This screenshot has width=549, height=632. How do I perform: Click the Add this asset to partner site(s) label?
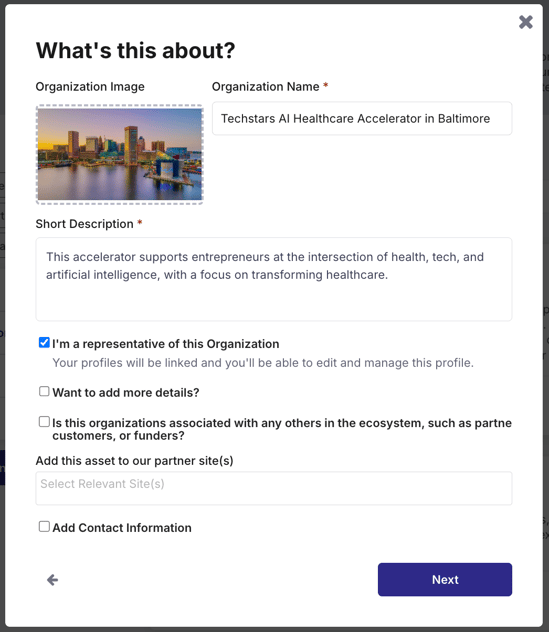(135, 461)
